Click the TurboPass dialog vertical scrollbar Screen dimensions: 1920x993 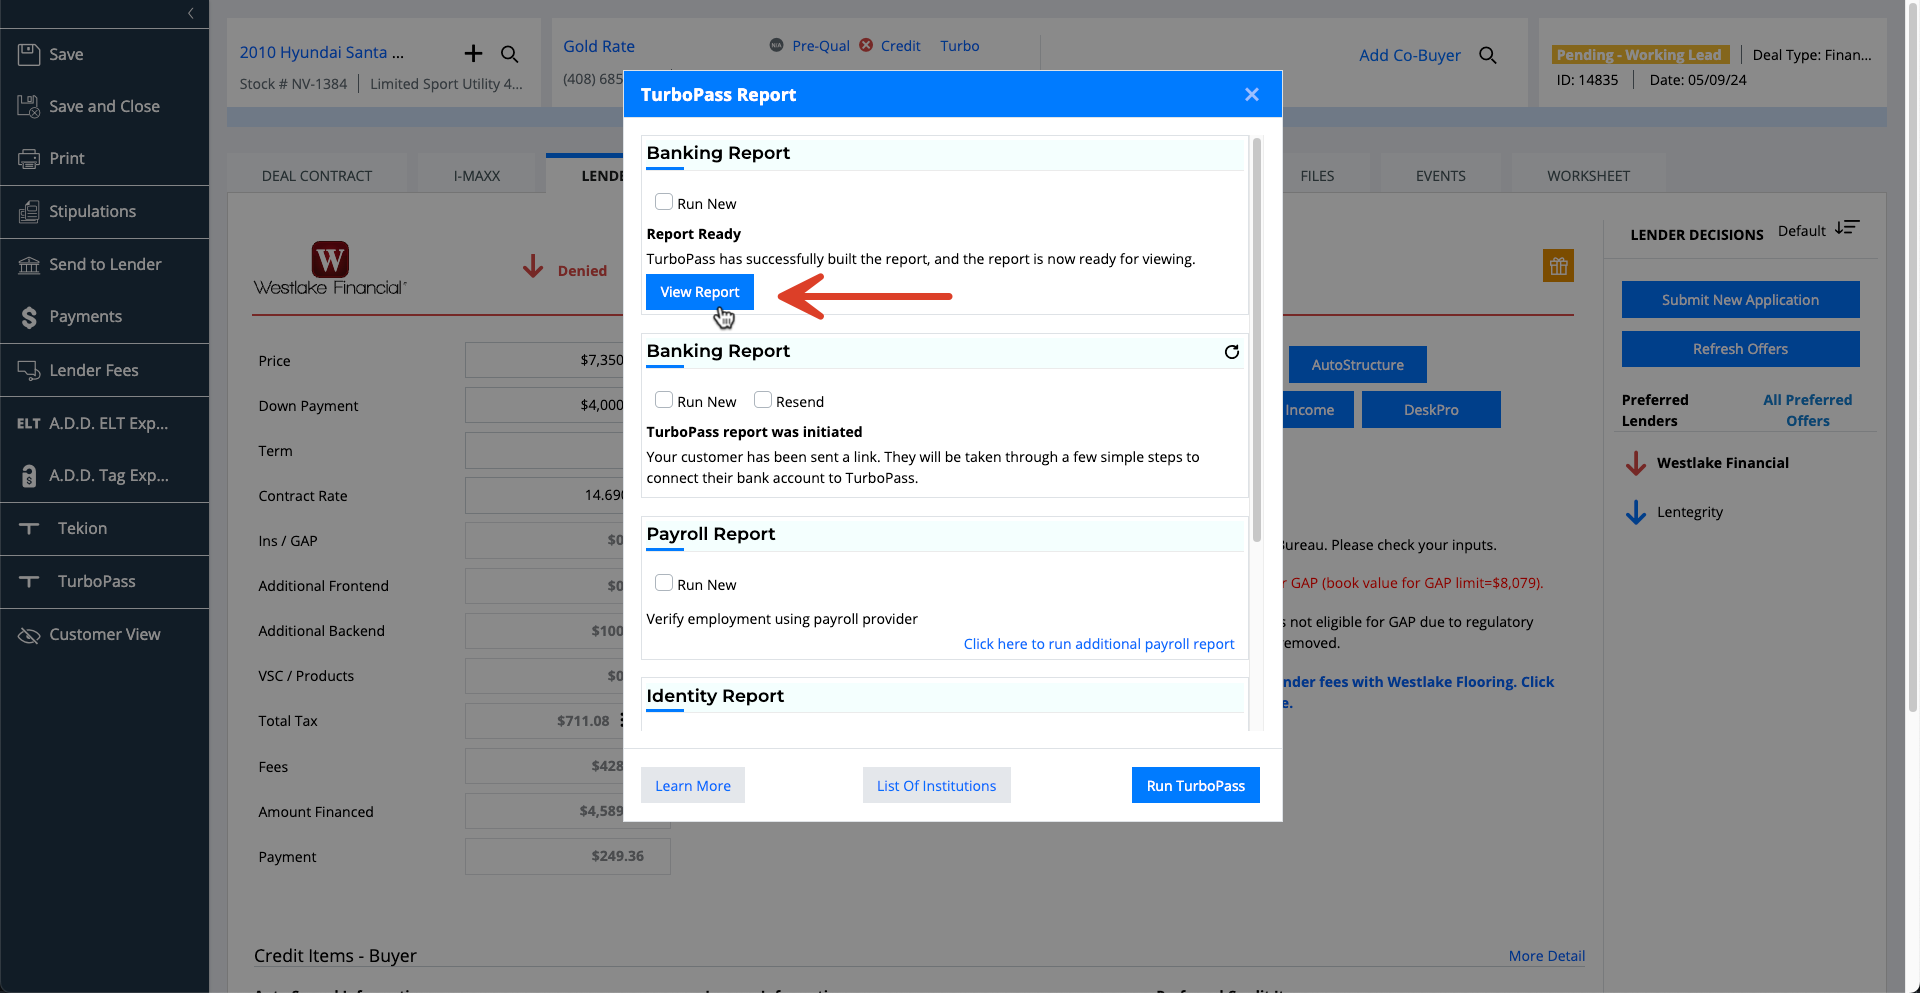(x=1257, y=340)
